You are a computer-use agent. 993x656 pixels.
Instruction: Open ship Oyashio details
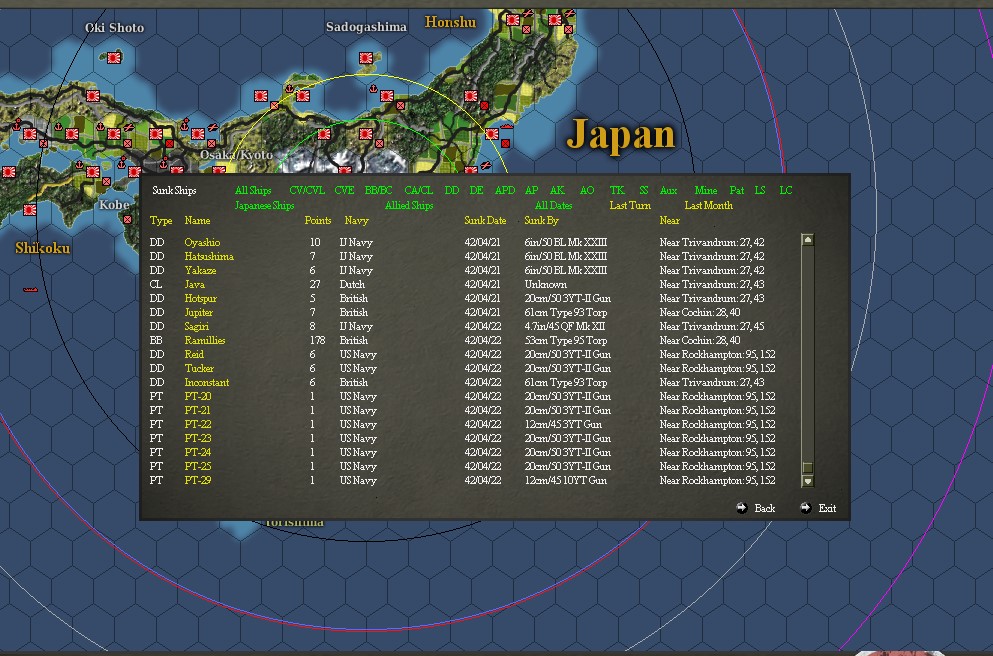click(202, 242)
